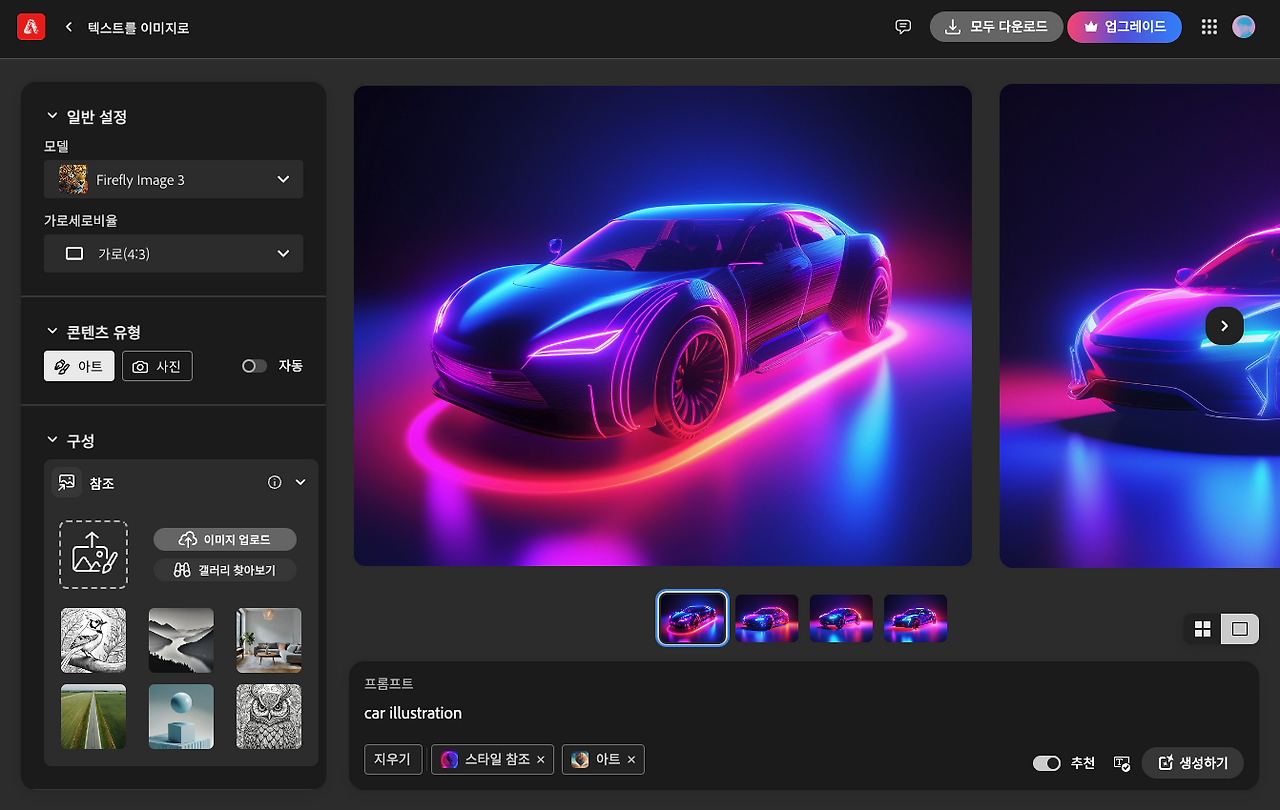The image size is (1280, 810).
Task: Disable the 추천 toggle near 생성하기
Action: tap(1046, 763)
